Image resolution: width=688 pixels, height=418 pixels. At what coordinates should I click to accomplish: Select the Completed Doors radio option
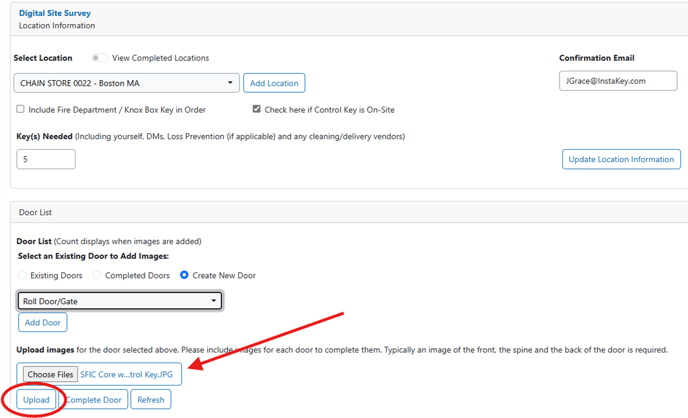pyautogui.click(x=97, y=274)
